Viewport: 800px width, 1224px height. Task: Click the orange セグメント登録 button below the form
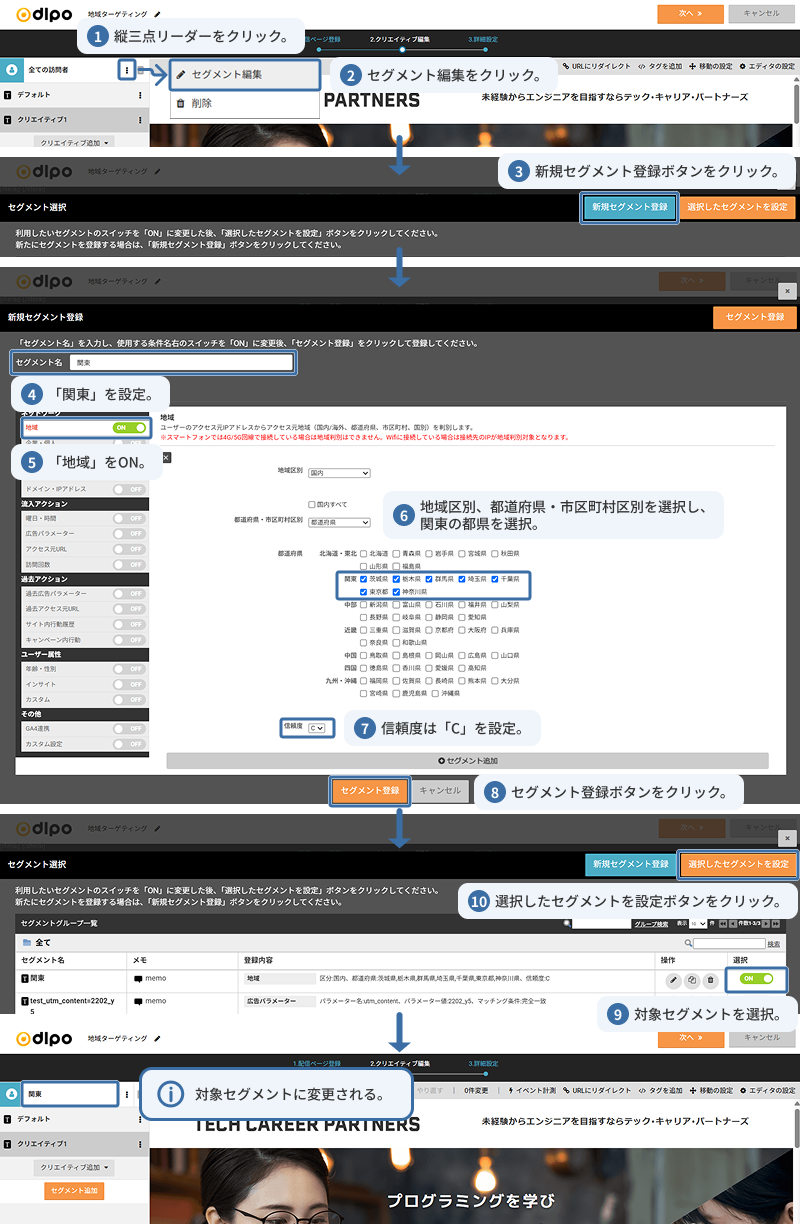pyautogui.click(x=370, y=790)
